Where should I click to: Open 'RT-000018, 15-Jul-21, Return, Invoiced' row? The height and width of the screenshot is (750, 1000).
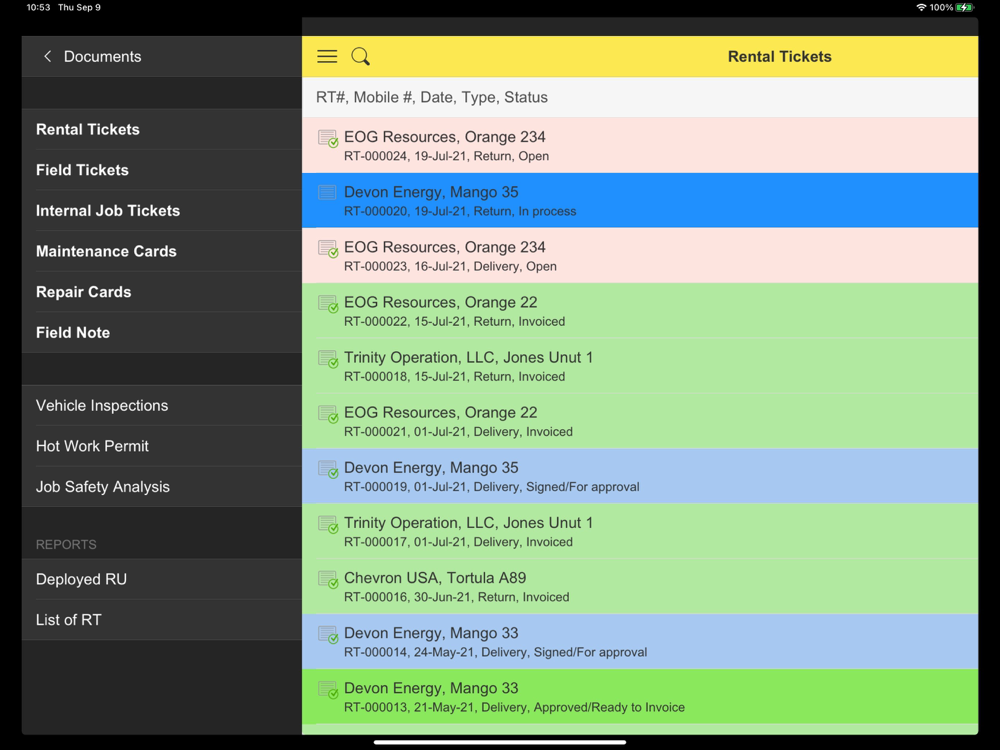click(x=640, y=366)
